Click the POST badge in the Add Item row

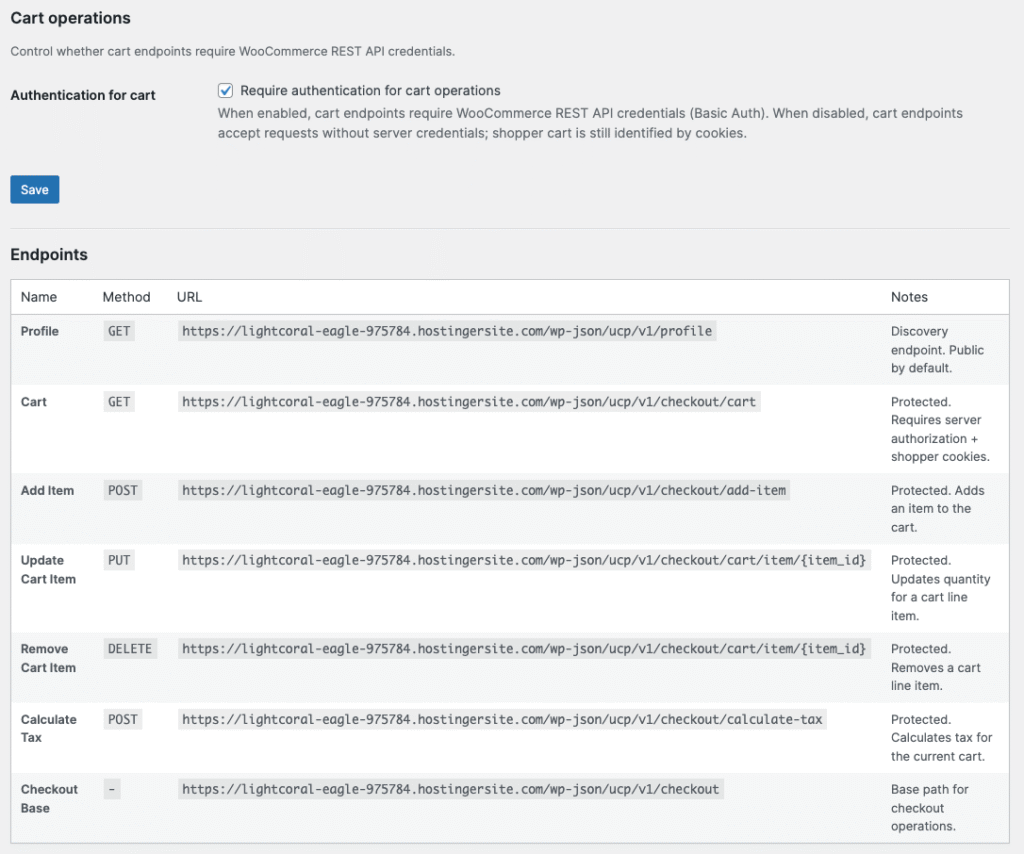click(123, 491)
